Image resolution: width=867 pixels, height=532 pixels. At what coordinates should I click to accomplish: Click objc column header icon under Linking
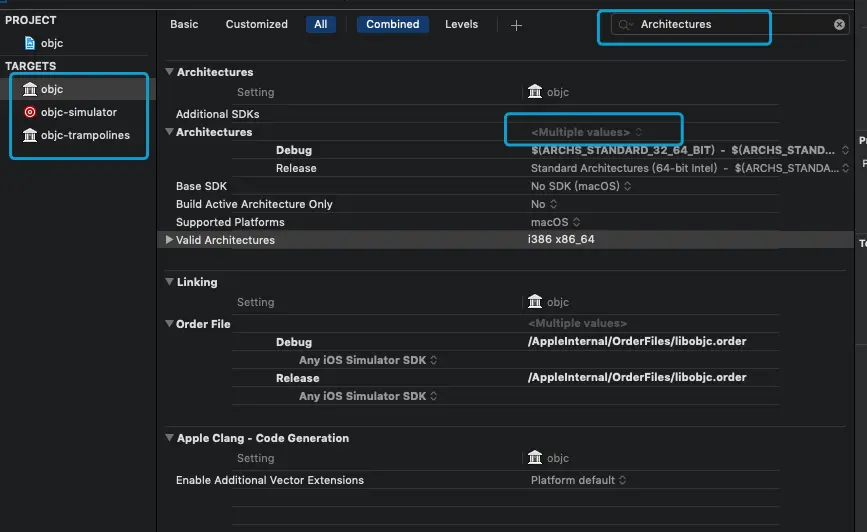click(535, 302)
